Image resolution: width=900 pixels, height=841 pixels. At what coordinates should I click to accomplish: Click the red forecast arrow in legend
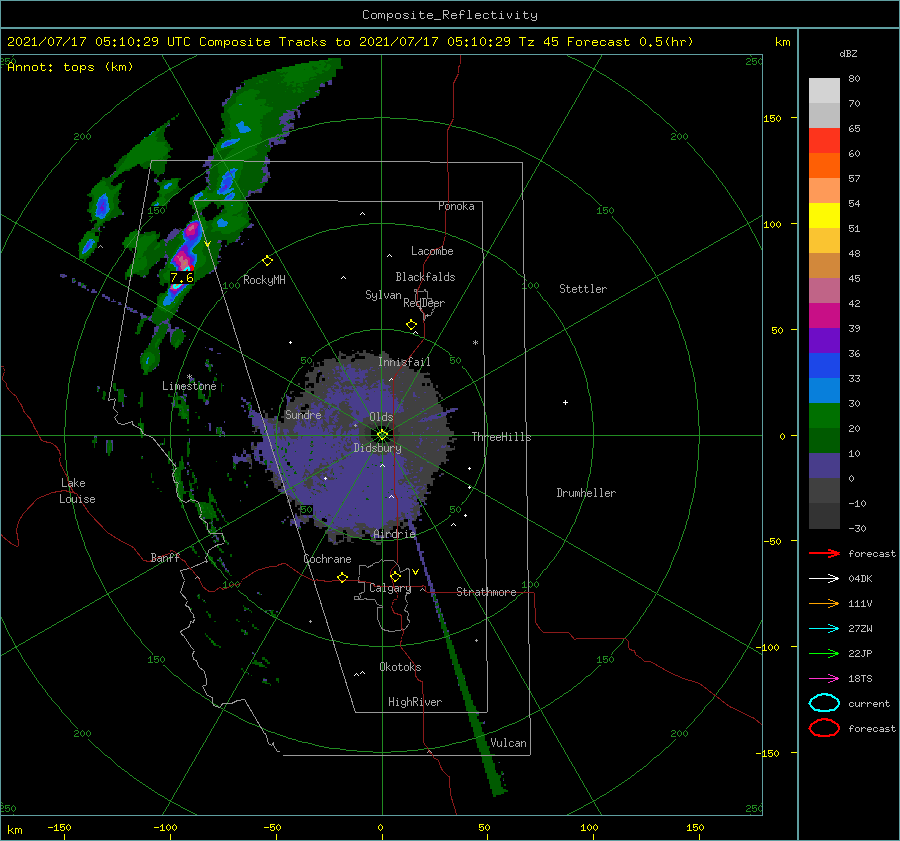(x=824, y=553)
